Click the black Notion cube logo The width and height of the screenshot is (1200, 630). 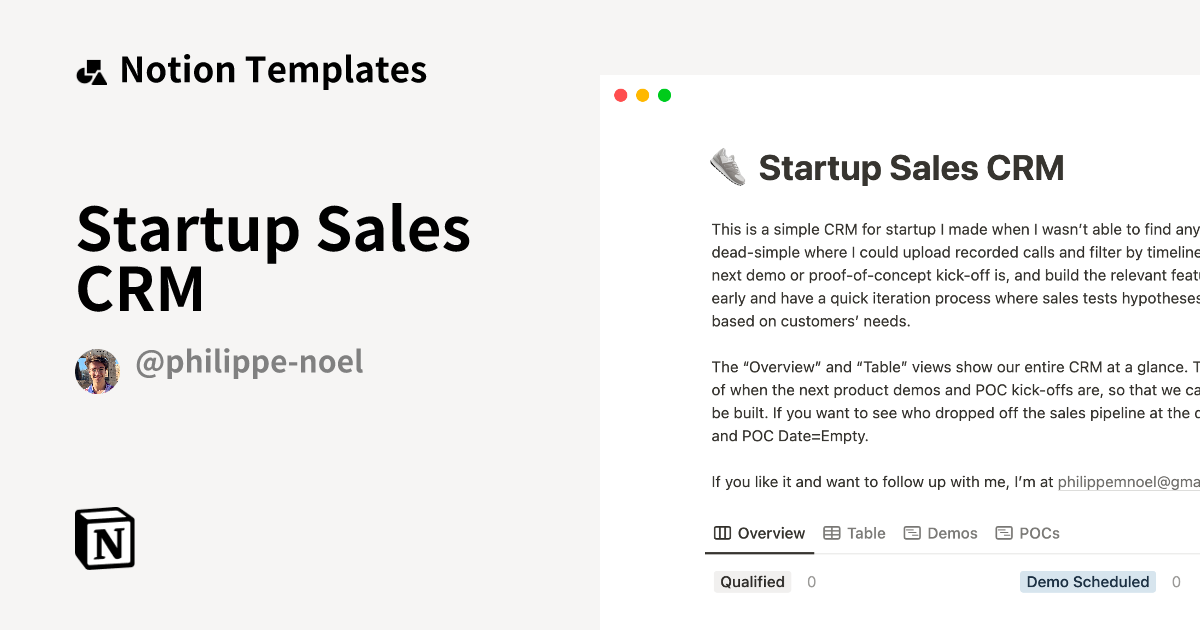pyautogui.click(x=105, y=538)
